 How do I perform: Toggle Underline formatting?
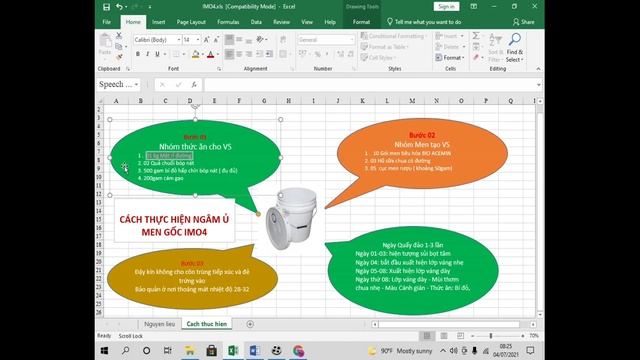157,54
